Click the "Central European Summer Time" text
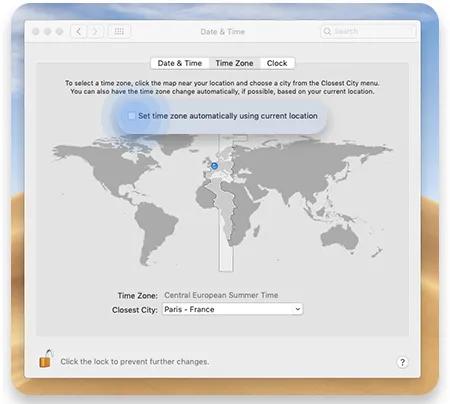Viewport: 450px width, 404px height. [221, 295]
